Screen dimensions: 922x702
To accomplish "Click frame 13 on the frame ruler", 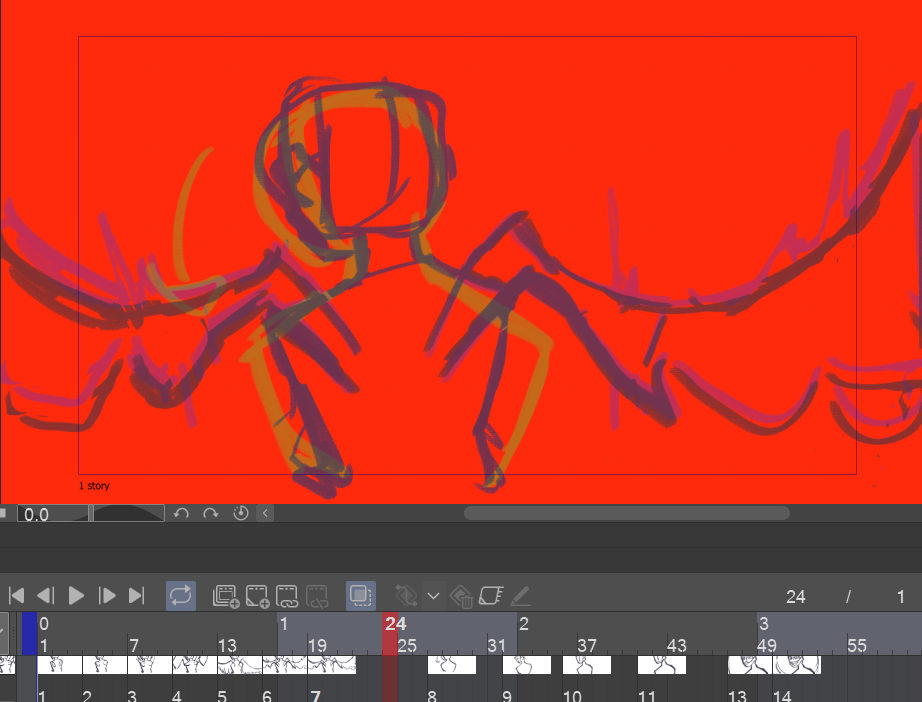I will pyautogui.click(x=227, y=646).
